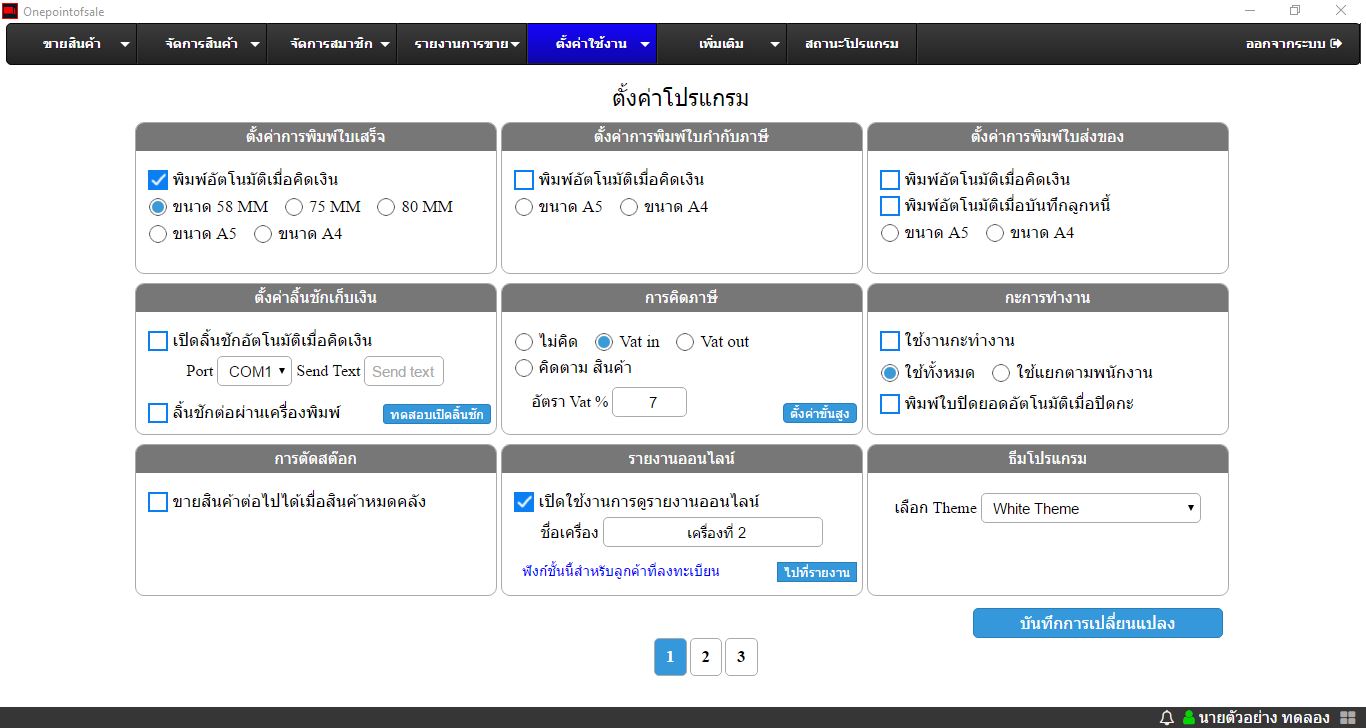
Task: Select Vat out radio option
Action: coord(685,342)
